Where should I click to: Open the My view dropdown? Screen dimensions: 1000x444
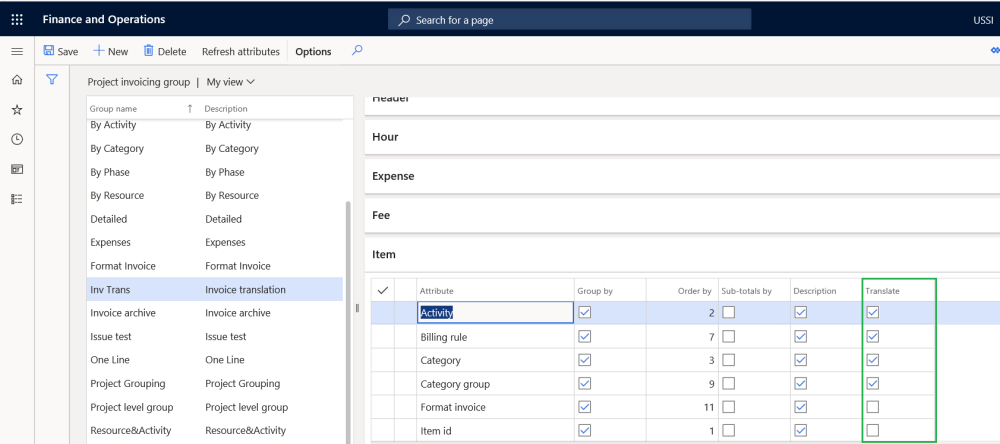[231, 82]
